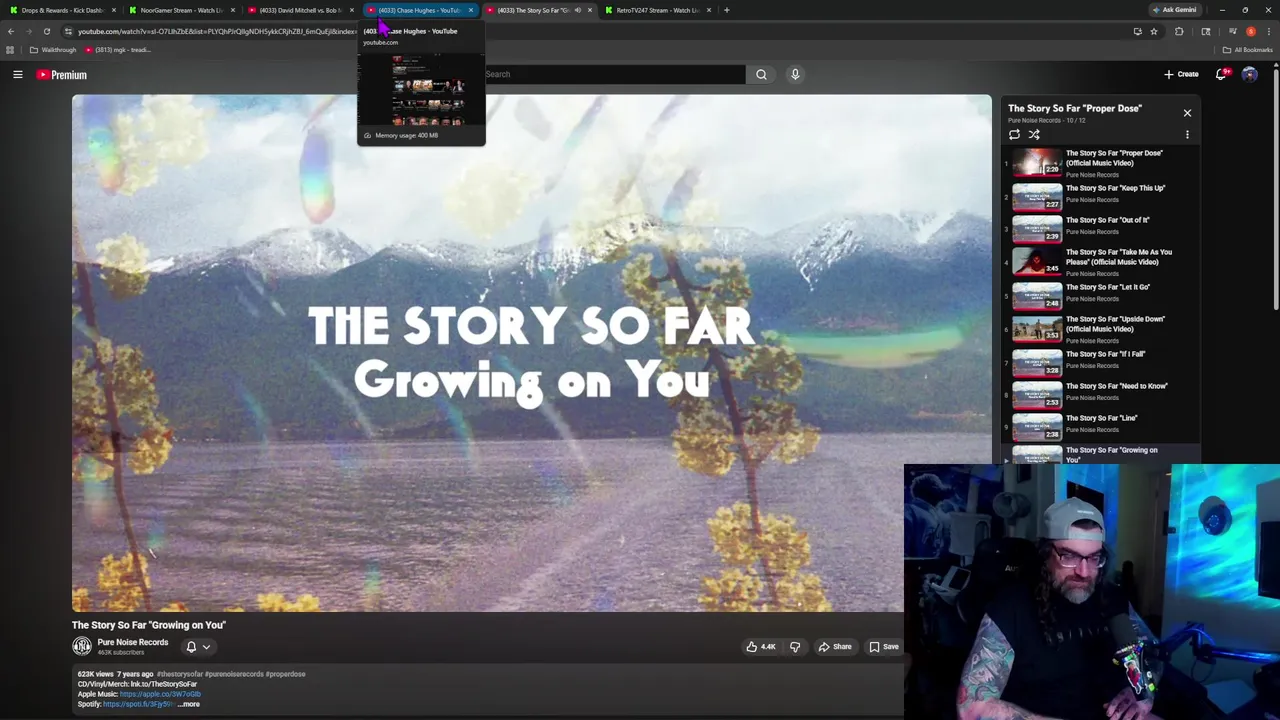This screenshot has width=1280, height=720.
Task: Open Pure Noise Records channel name link
Action: pyautogui.click(x=133, y=642)
